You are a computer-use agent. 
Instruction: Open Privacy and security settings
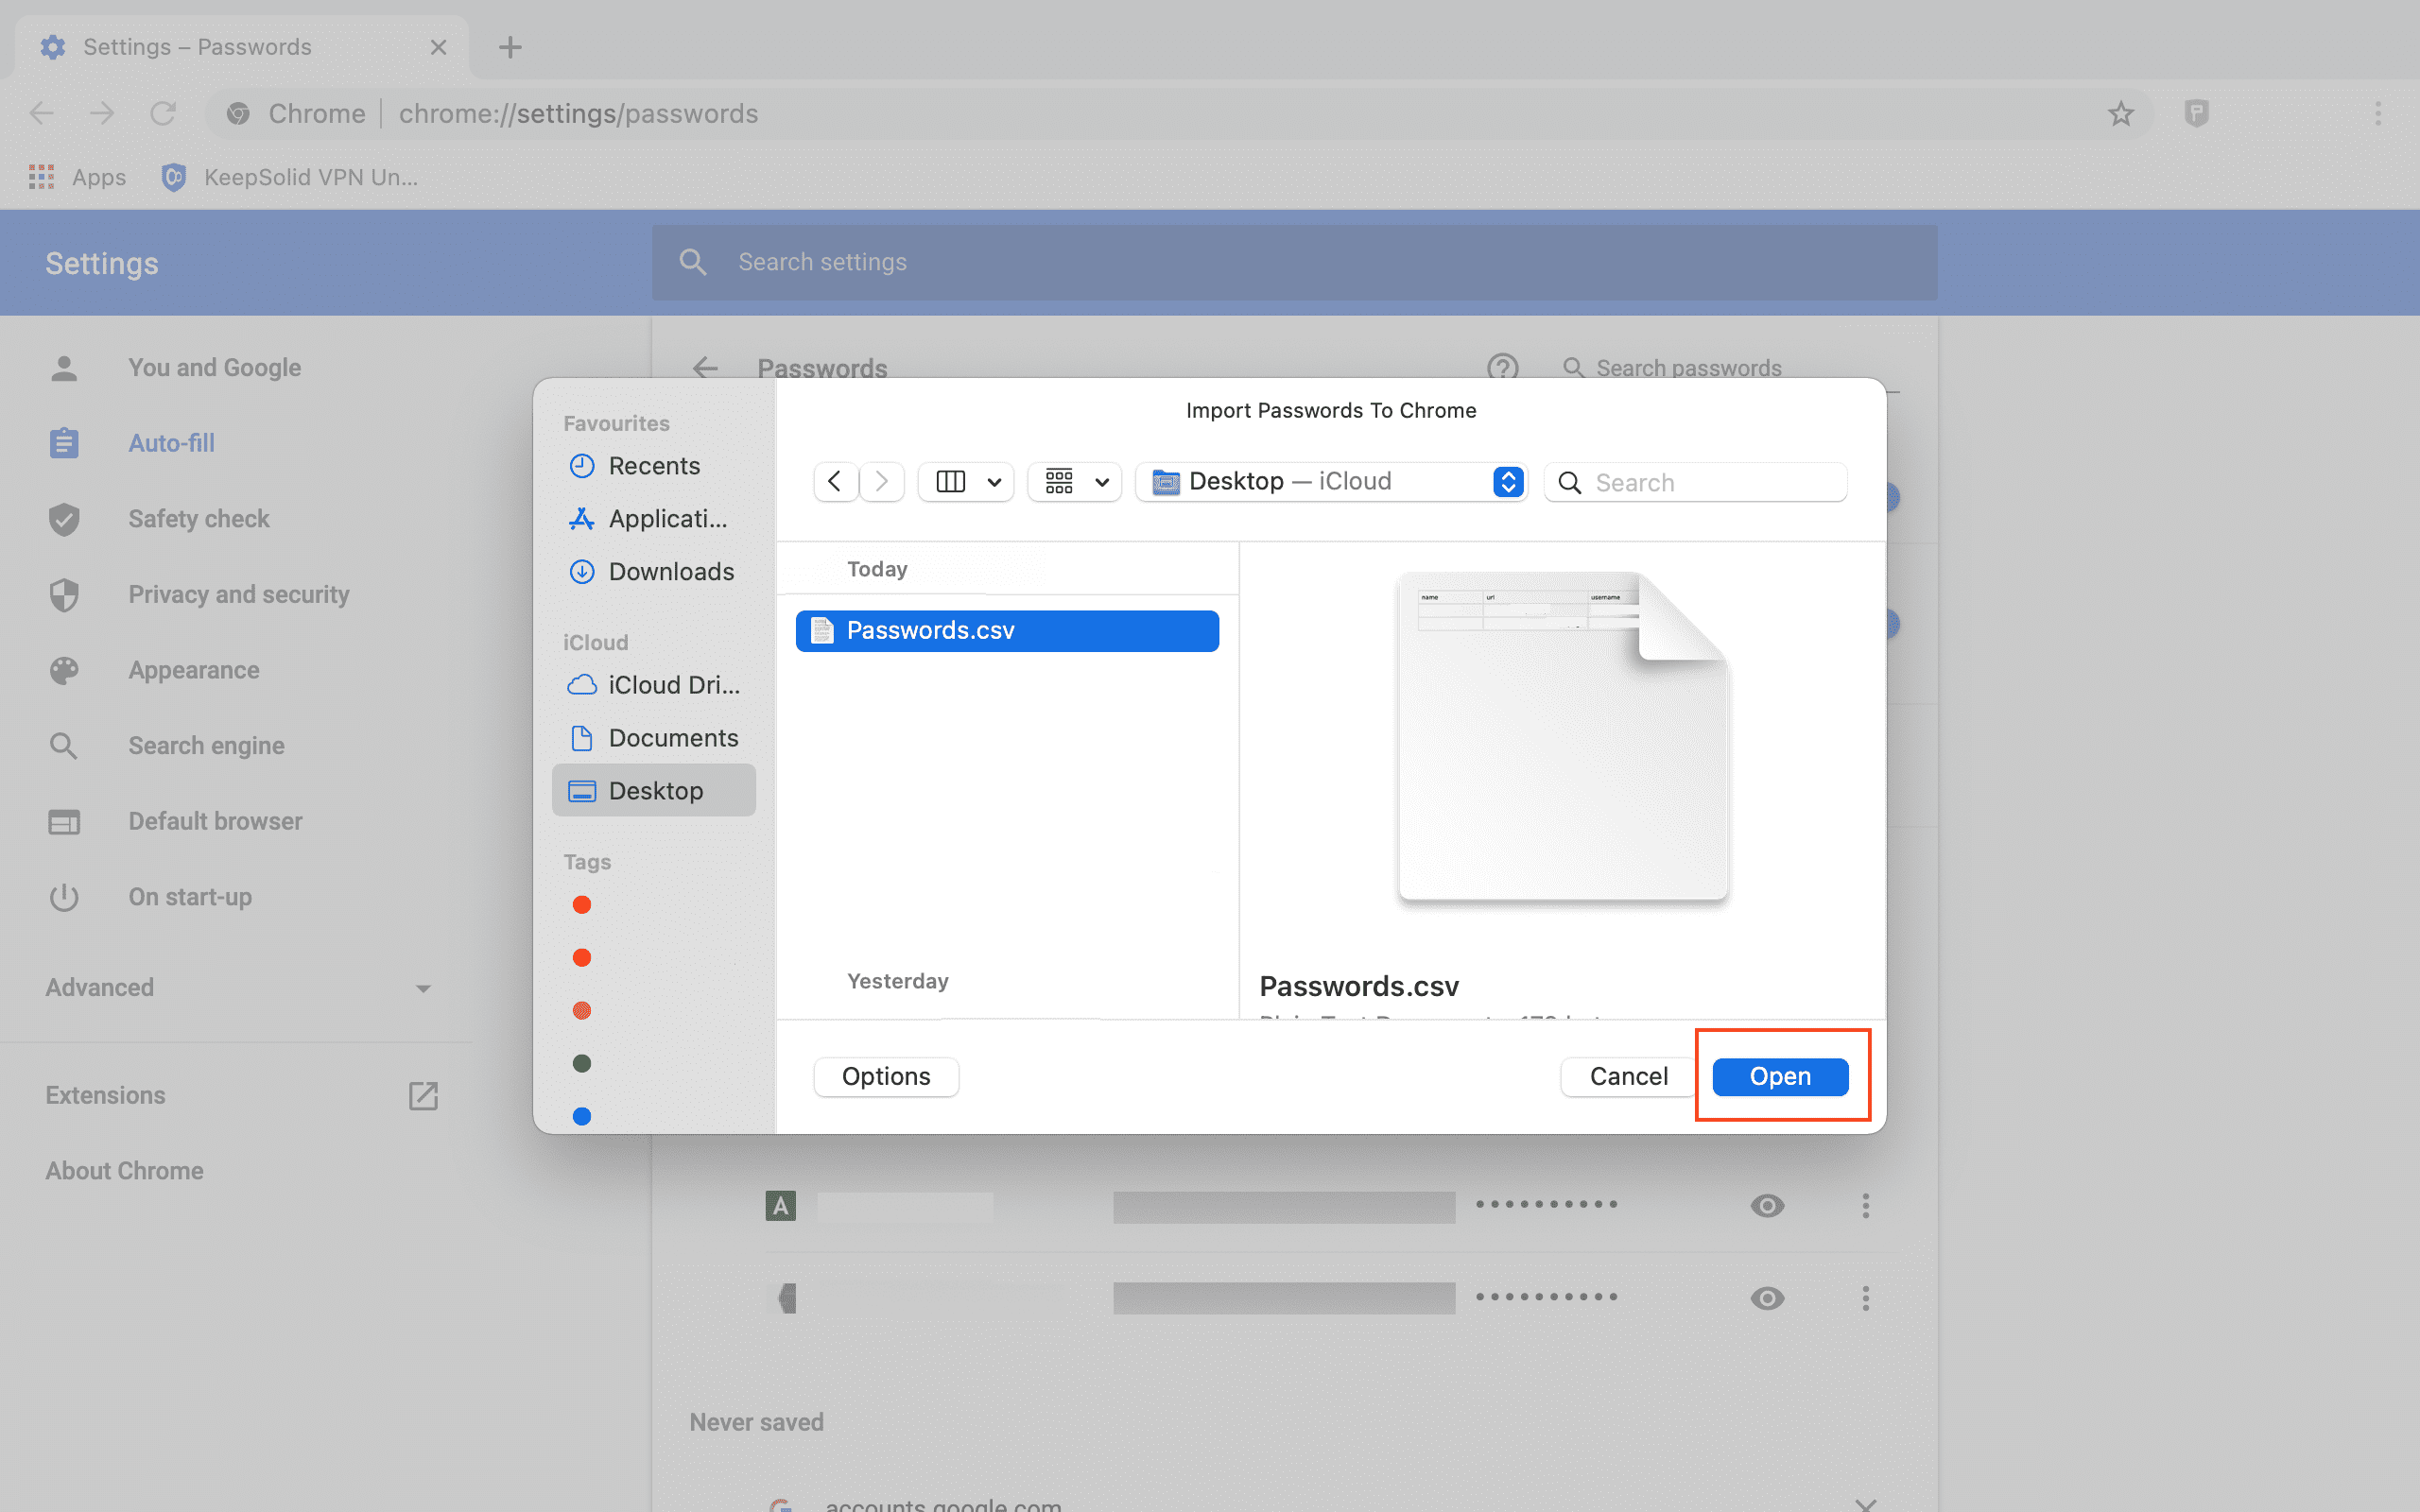click(238, 594)
